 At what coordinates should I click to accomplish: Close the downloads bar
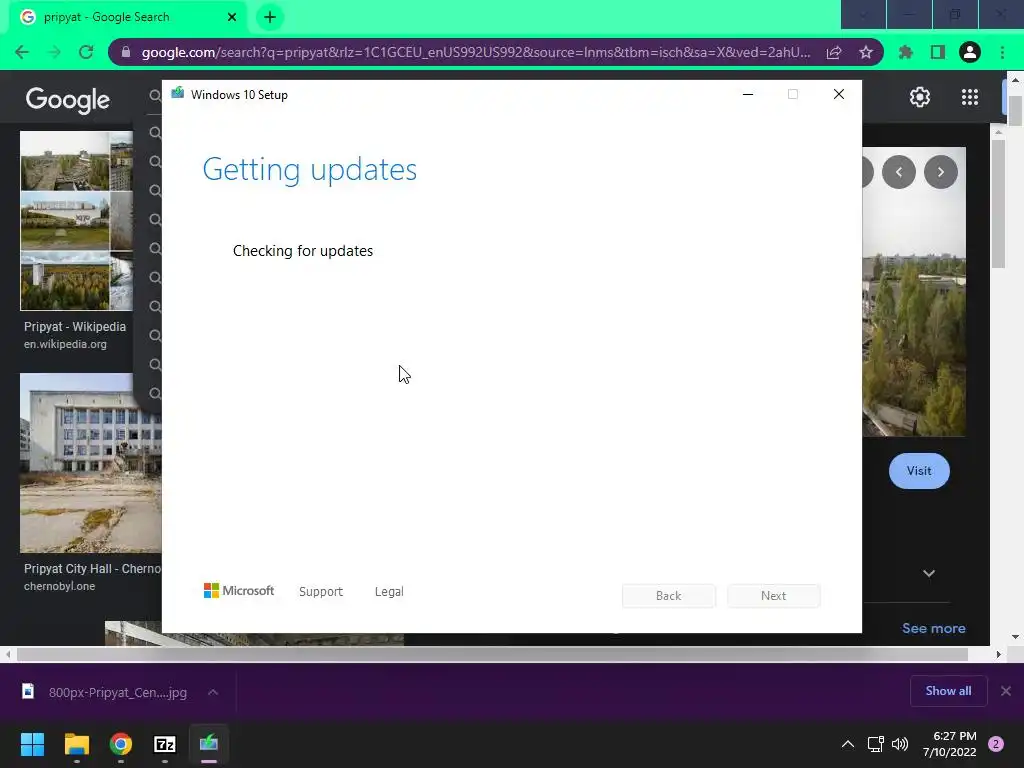point(1006,691)
